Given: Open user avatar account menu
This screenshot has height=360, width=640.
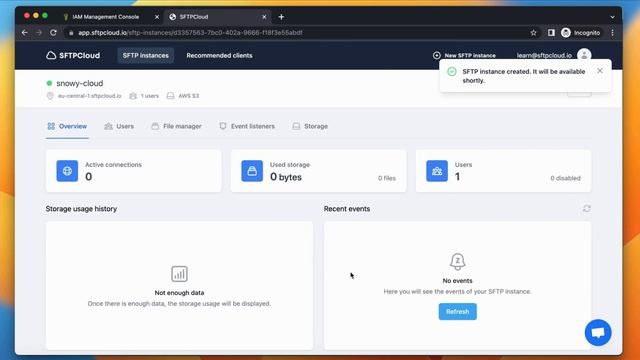Looking at the screenshot, I should (x=584, y=55).
